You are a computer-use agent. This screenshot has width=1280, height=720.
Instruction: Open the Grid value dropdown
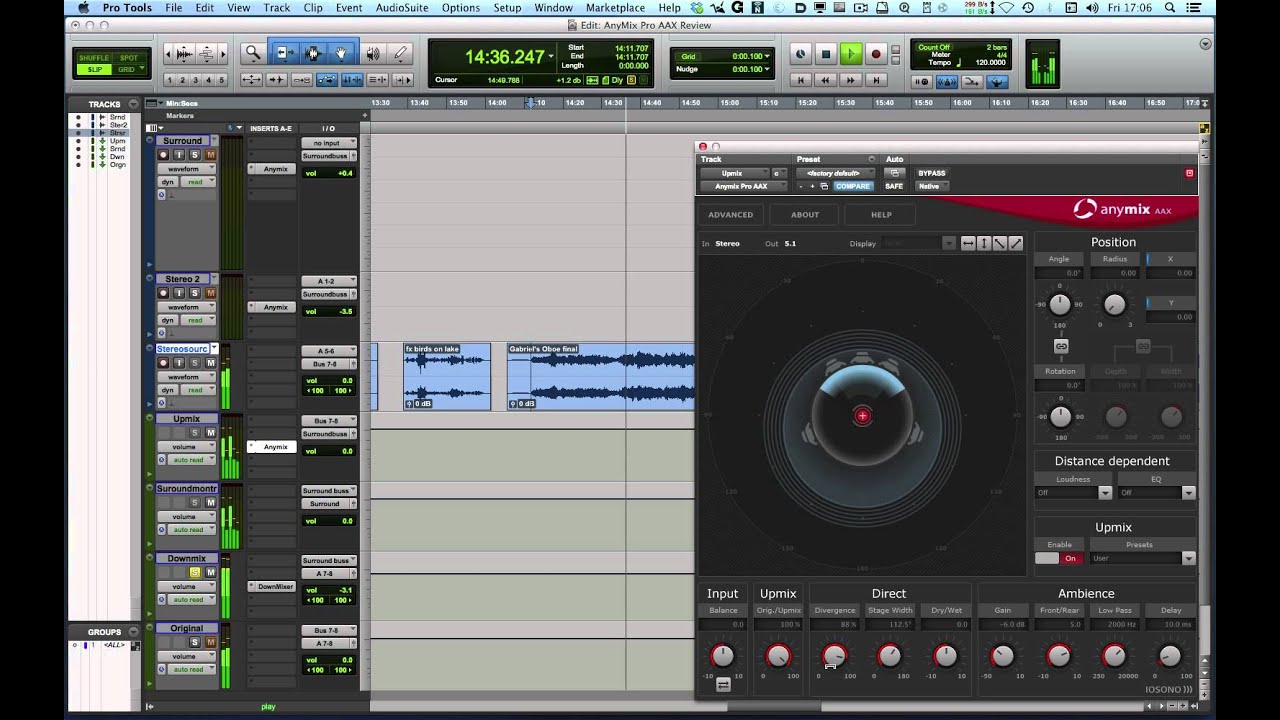[x=751, y=56]
